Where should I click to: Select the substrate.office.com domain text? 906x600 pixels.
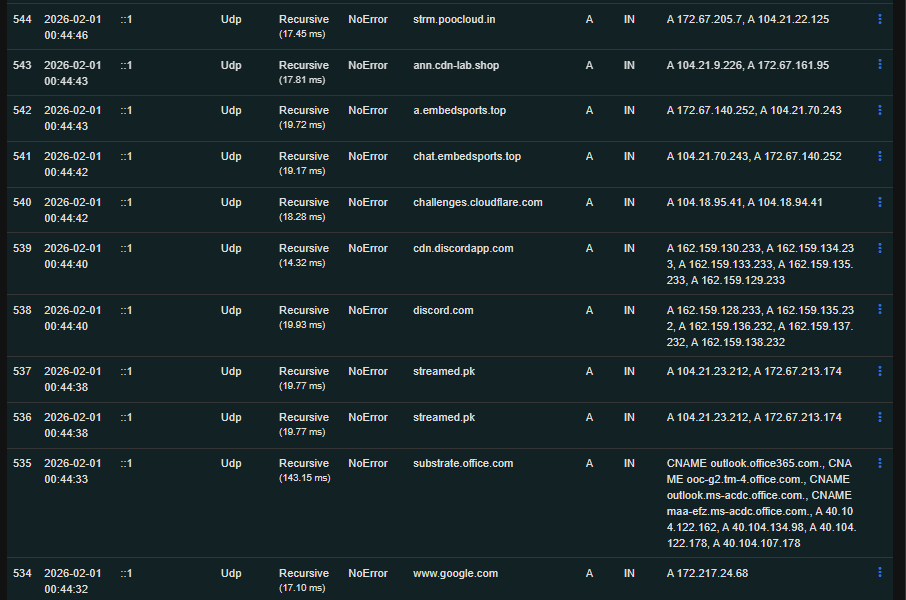[462, 463]
